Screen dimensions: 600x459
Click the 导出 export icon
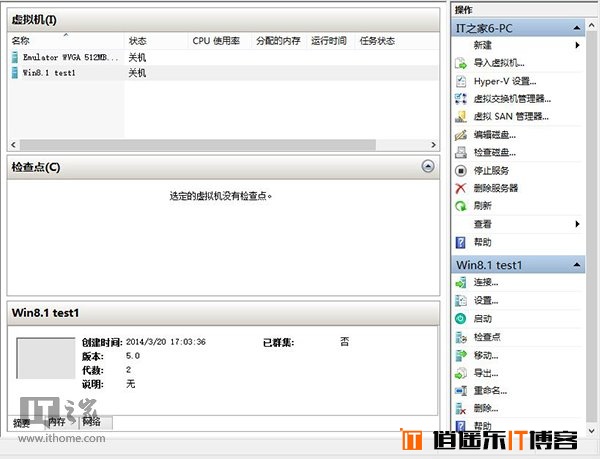coord(461,373)
